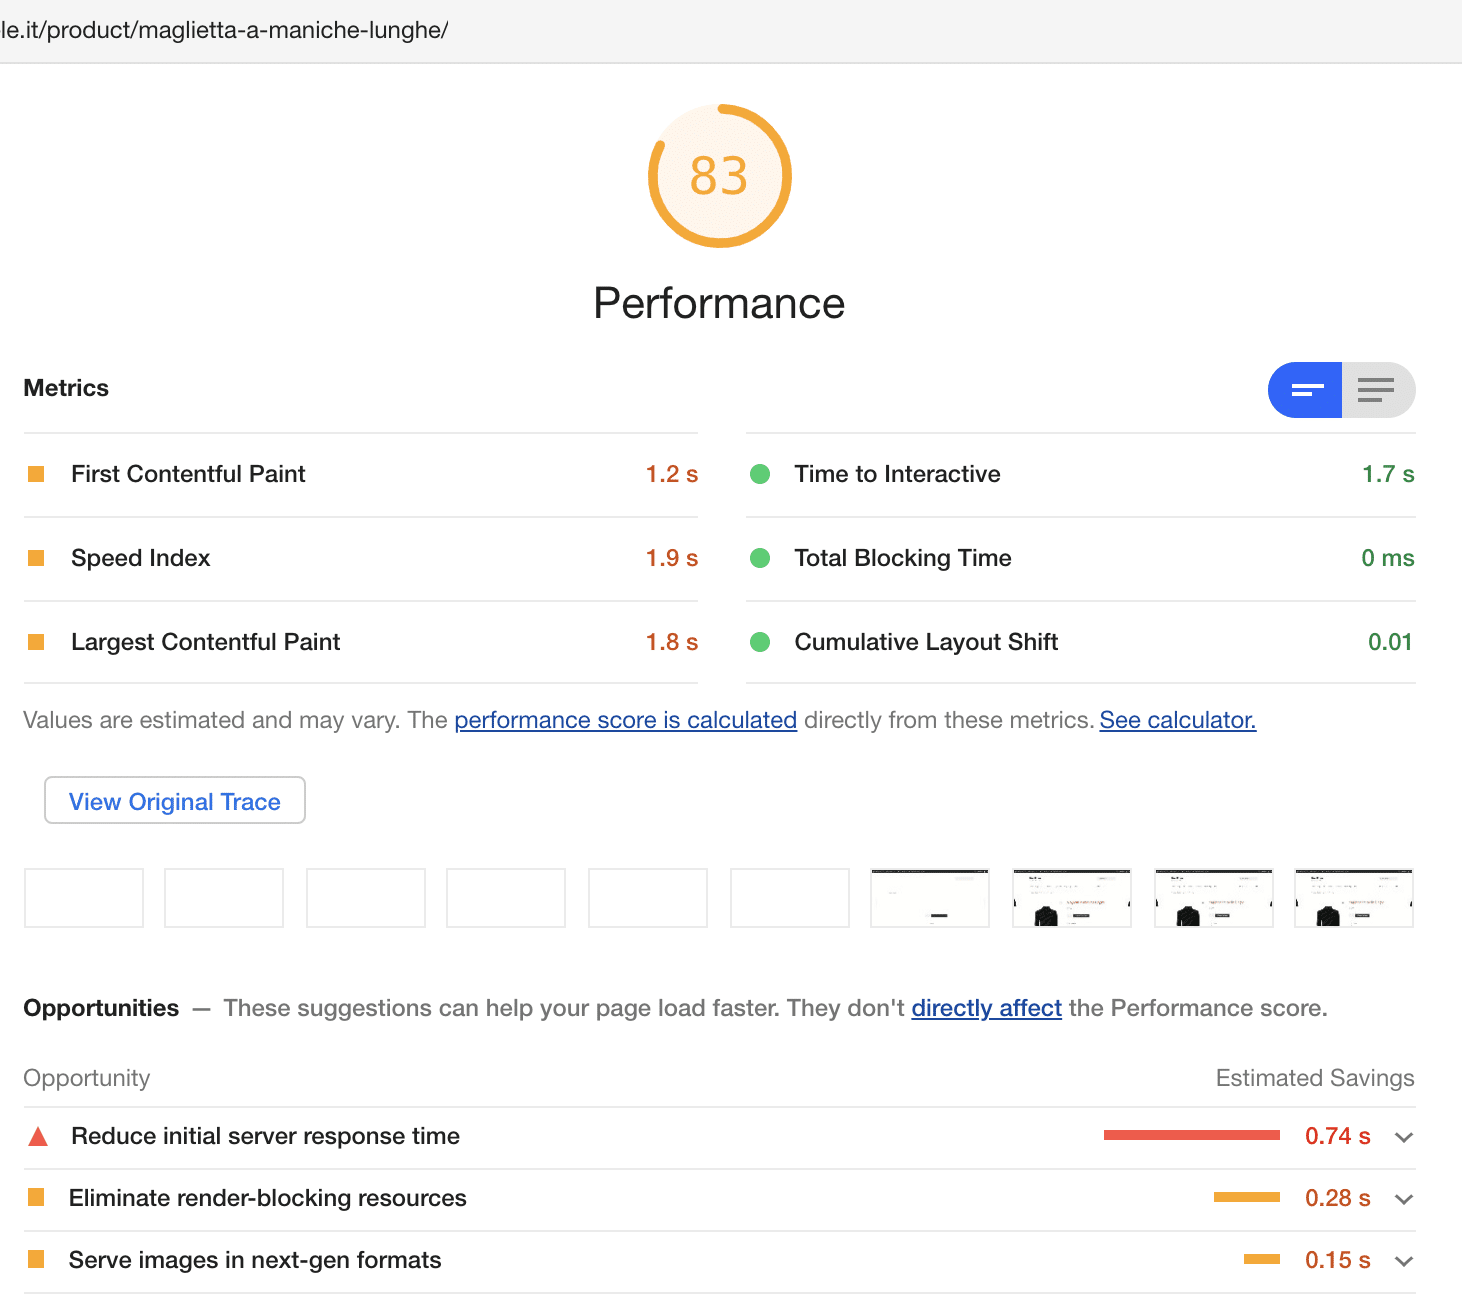Image resolution: width=1462 pixels, height=1306 pixels.
Task: Select the Metrics section header
Action: 66,388
